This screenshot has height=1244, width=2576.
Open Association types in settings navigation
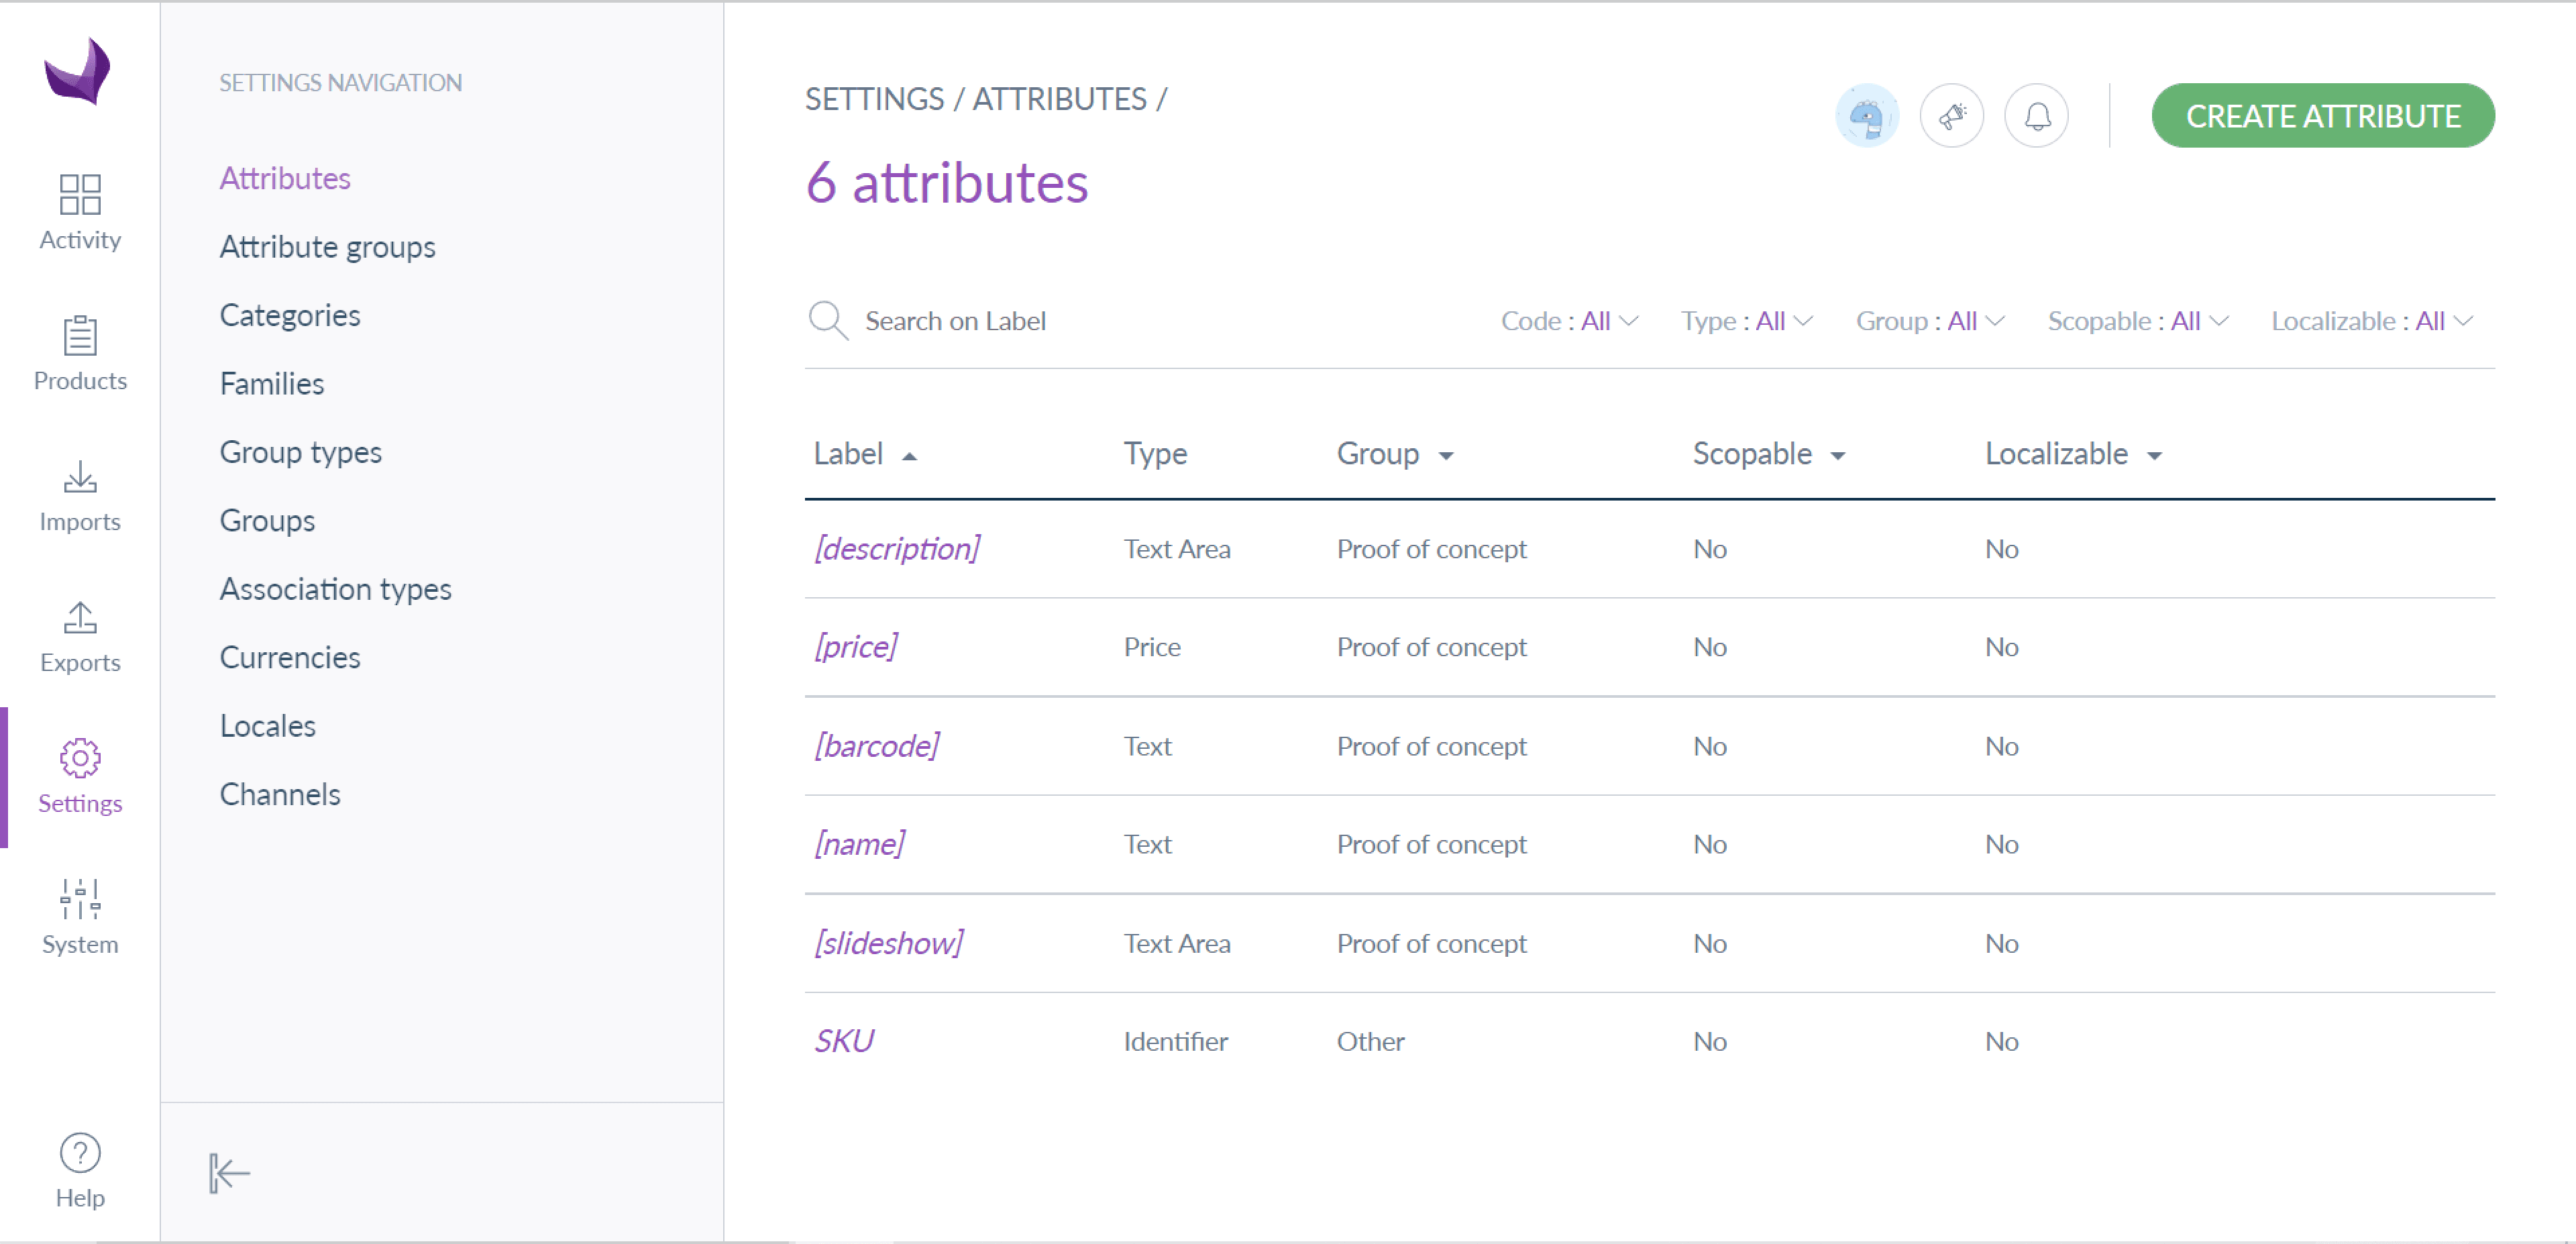[335, 589]
